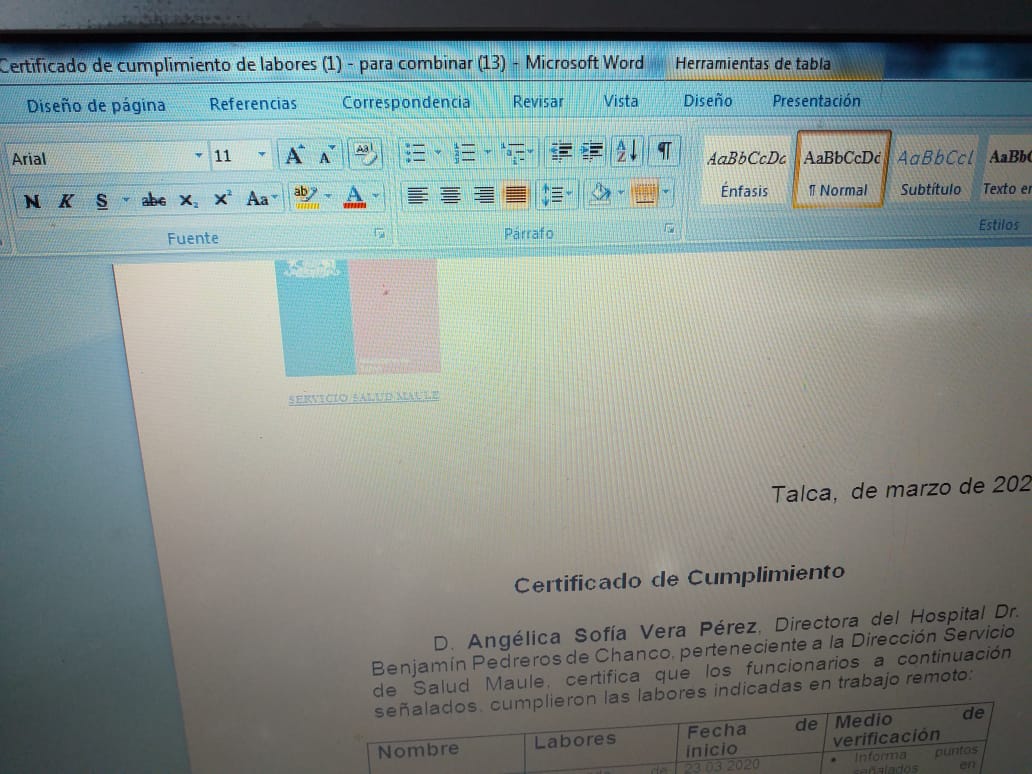The width and height of the screenshot is (1032, 774).
Task: Apply a bulleted list
Action: pyautogui.click(x=414, y=153)
